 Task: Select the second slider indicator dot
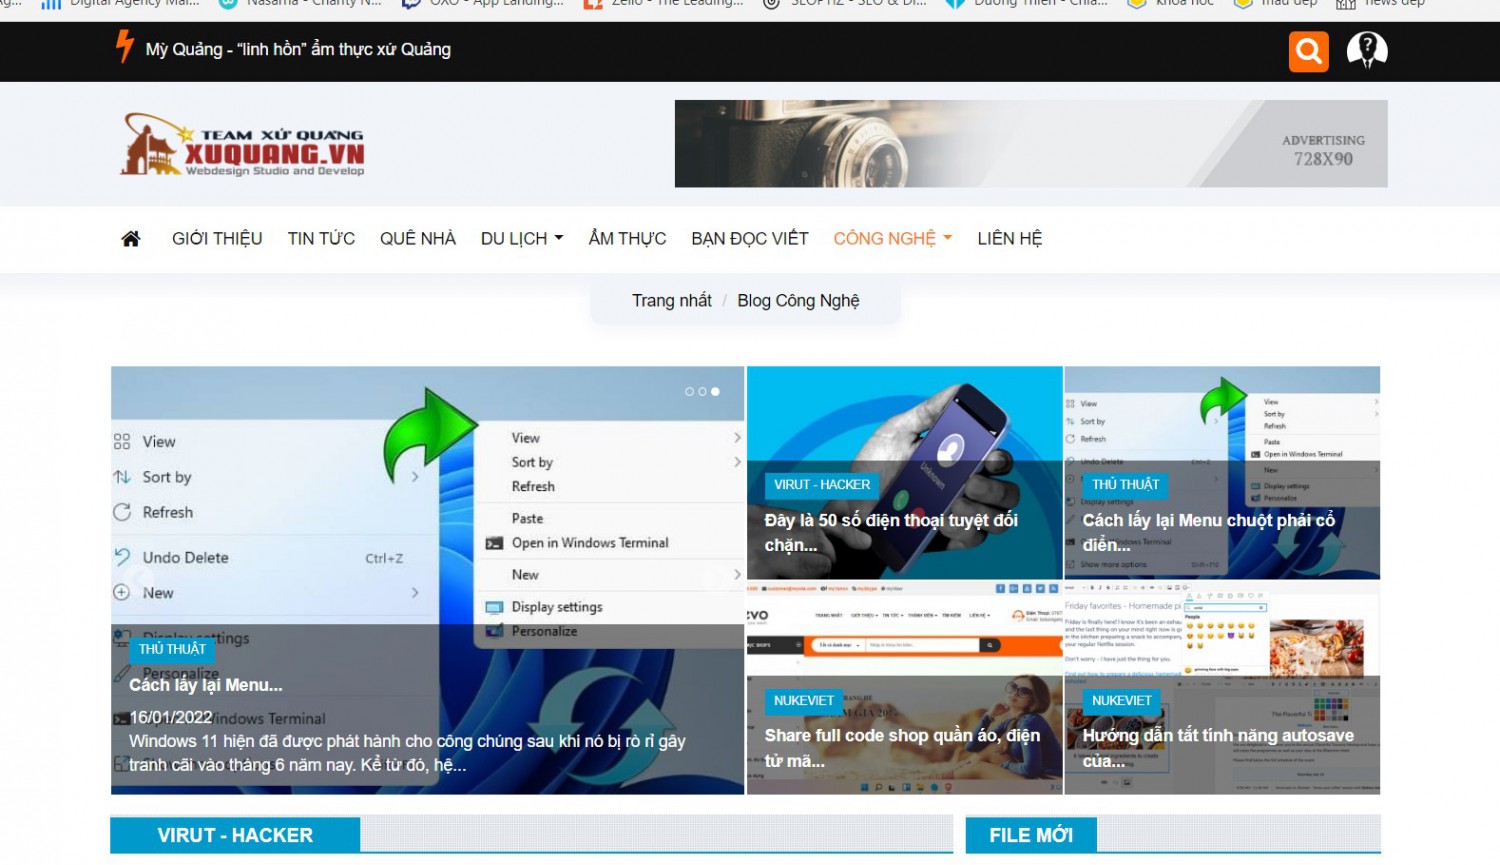tap(702, 392)
